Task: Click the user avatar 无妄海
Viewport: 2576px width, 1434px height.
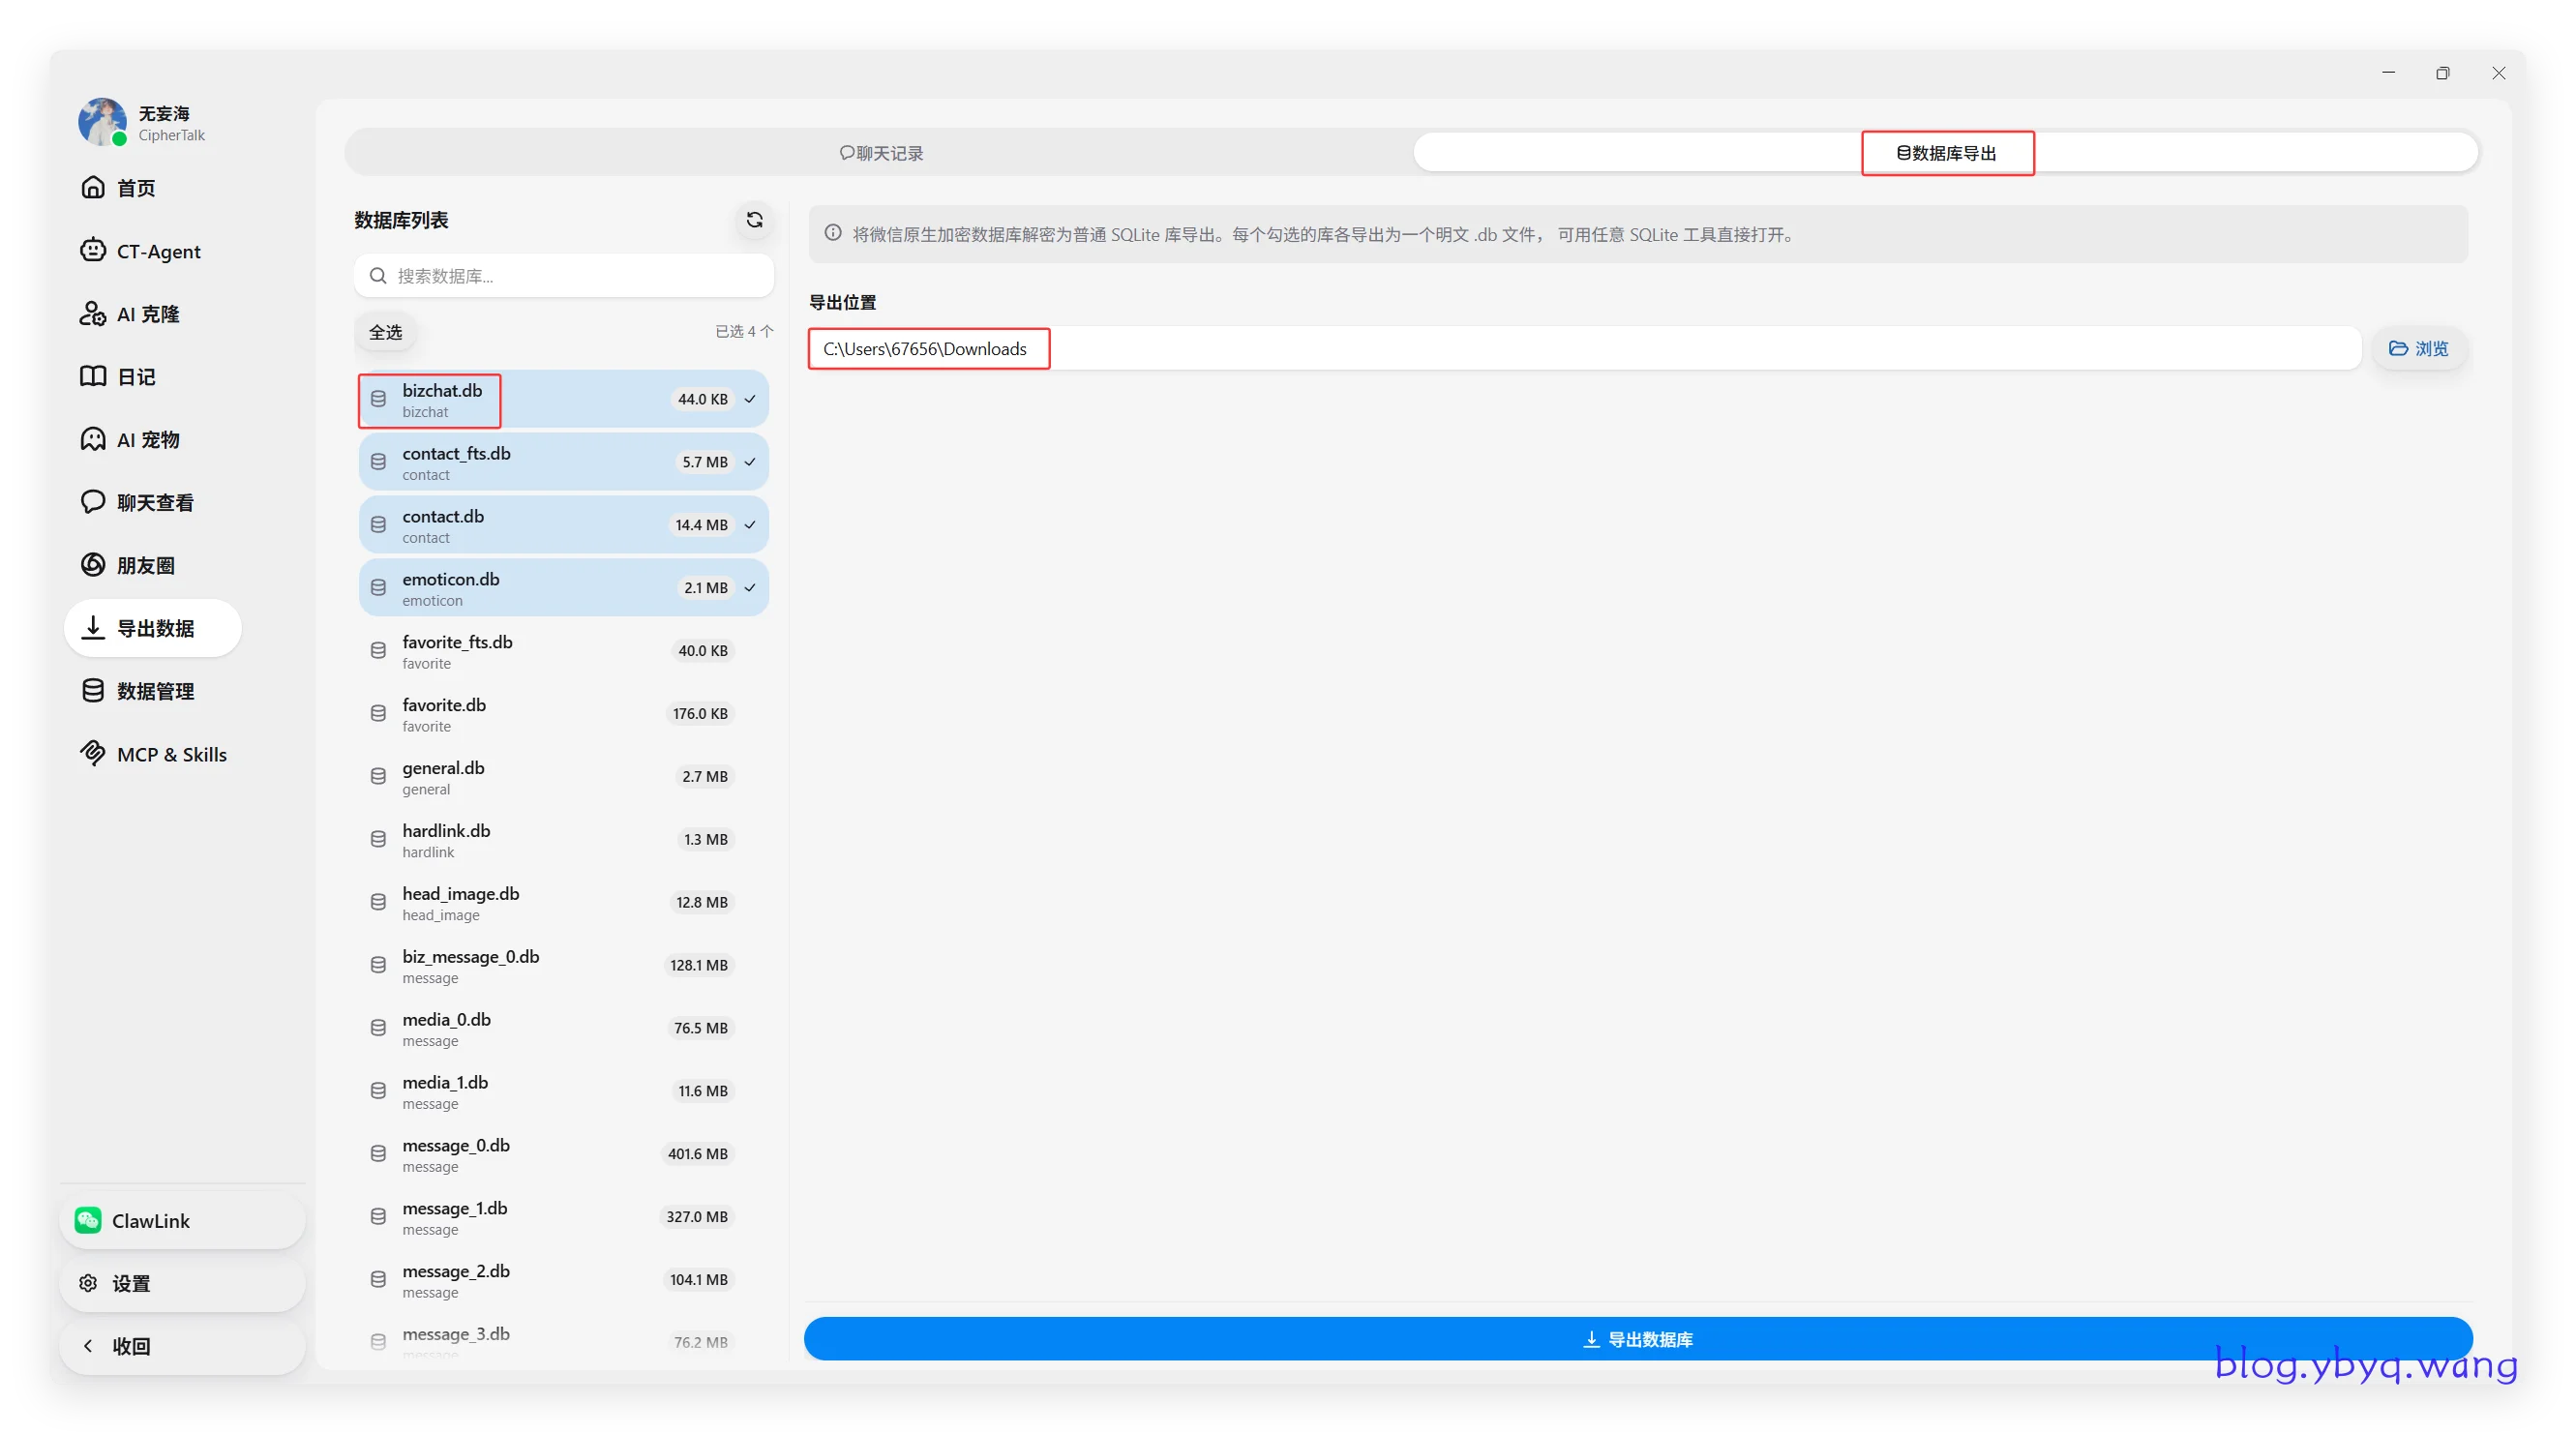Action: [102, 122]
